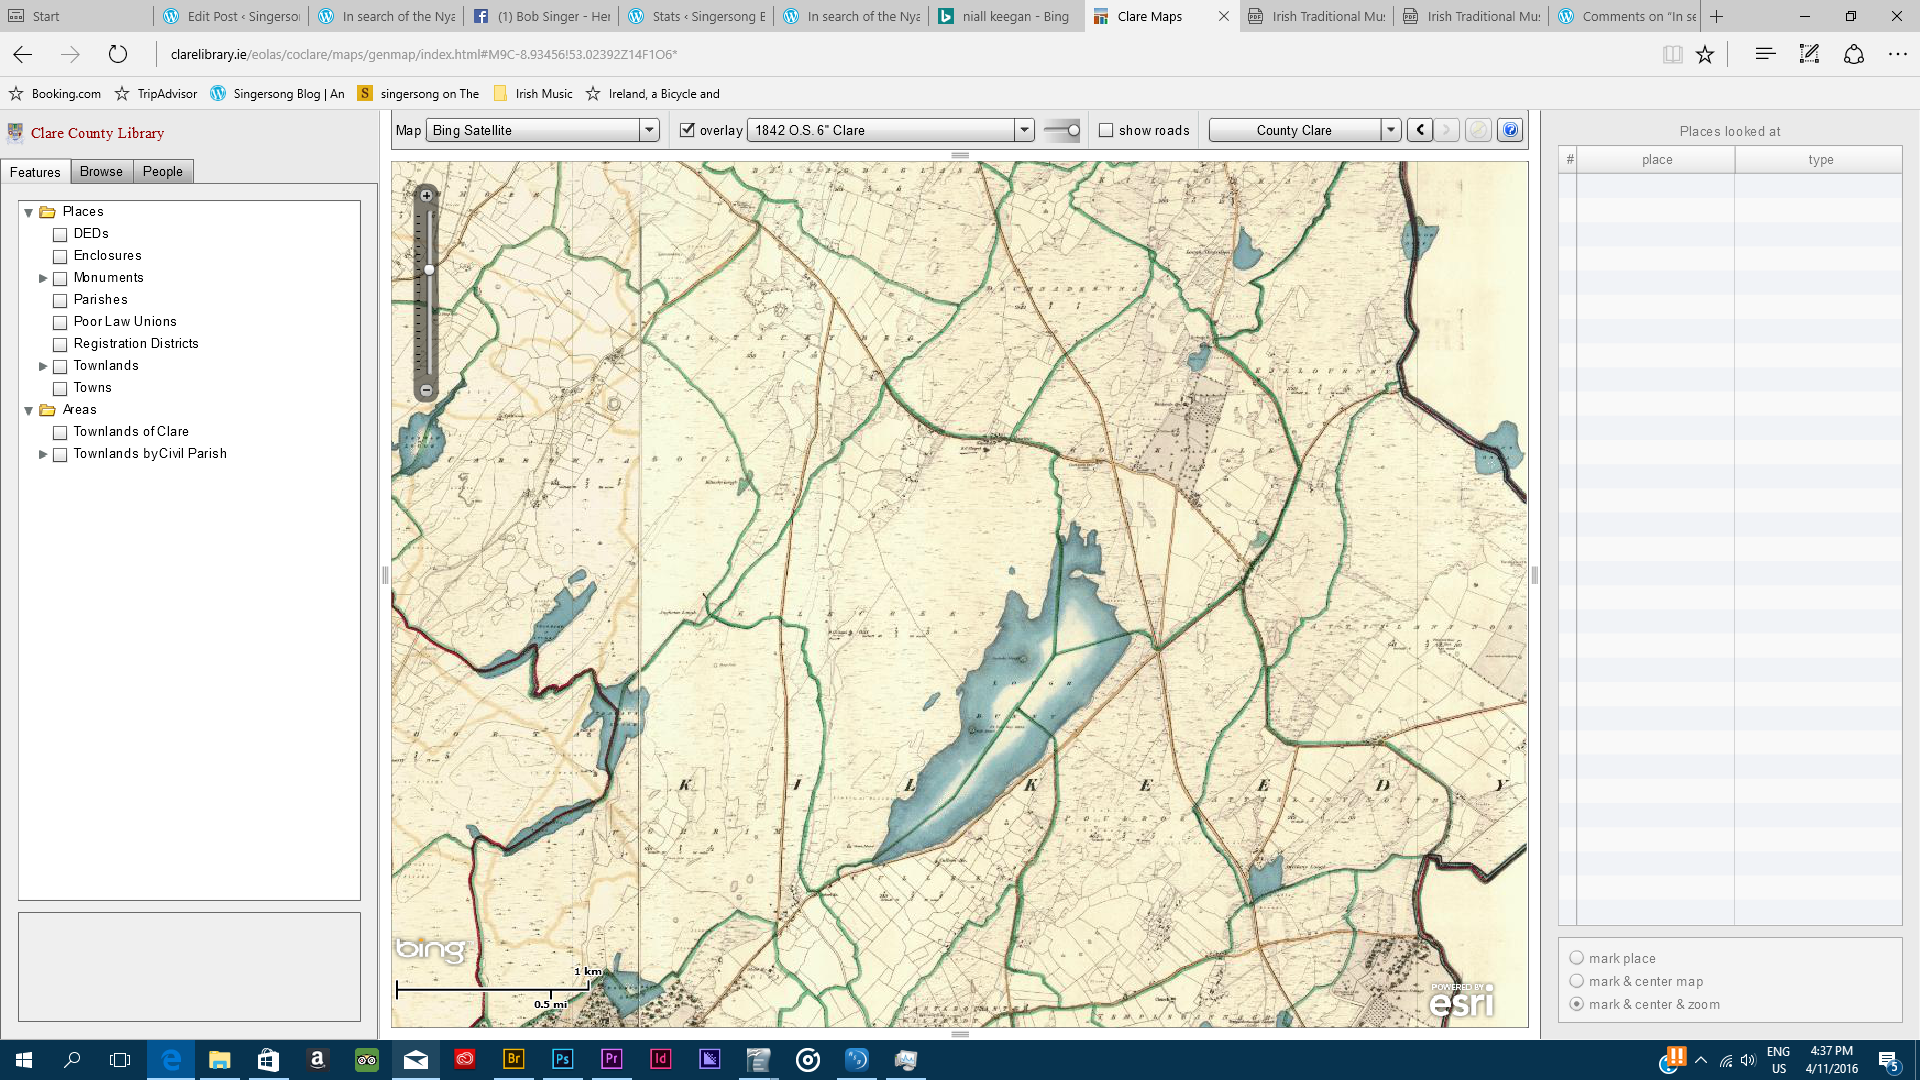Open Photoshop from the taskbar
The width and height of the screenshot is (1920, 1080).
point(562,1059)
